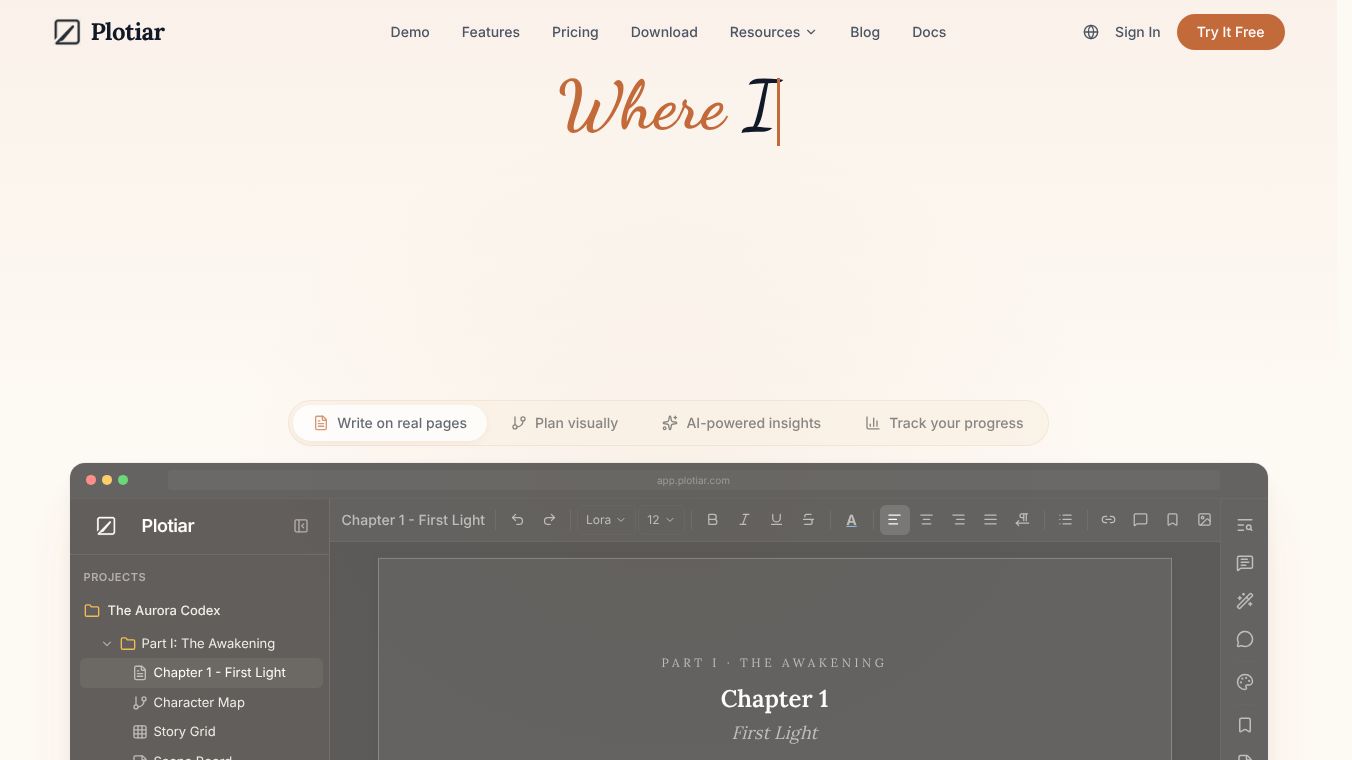1352x760 pixels.
Task: Open the Lora font dropdown
Action: [605, 520]
